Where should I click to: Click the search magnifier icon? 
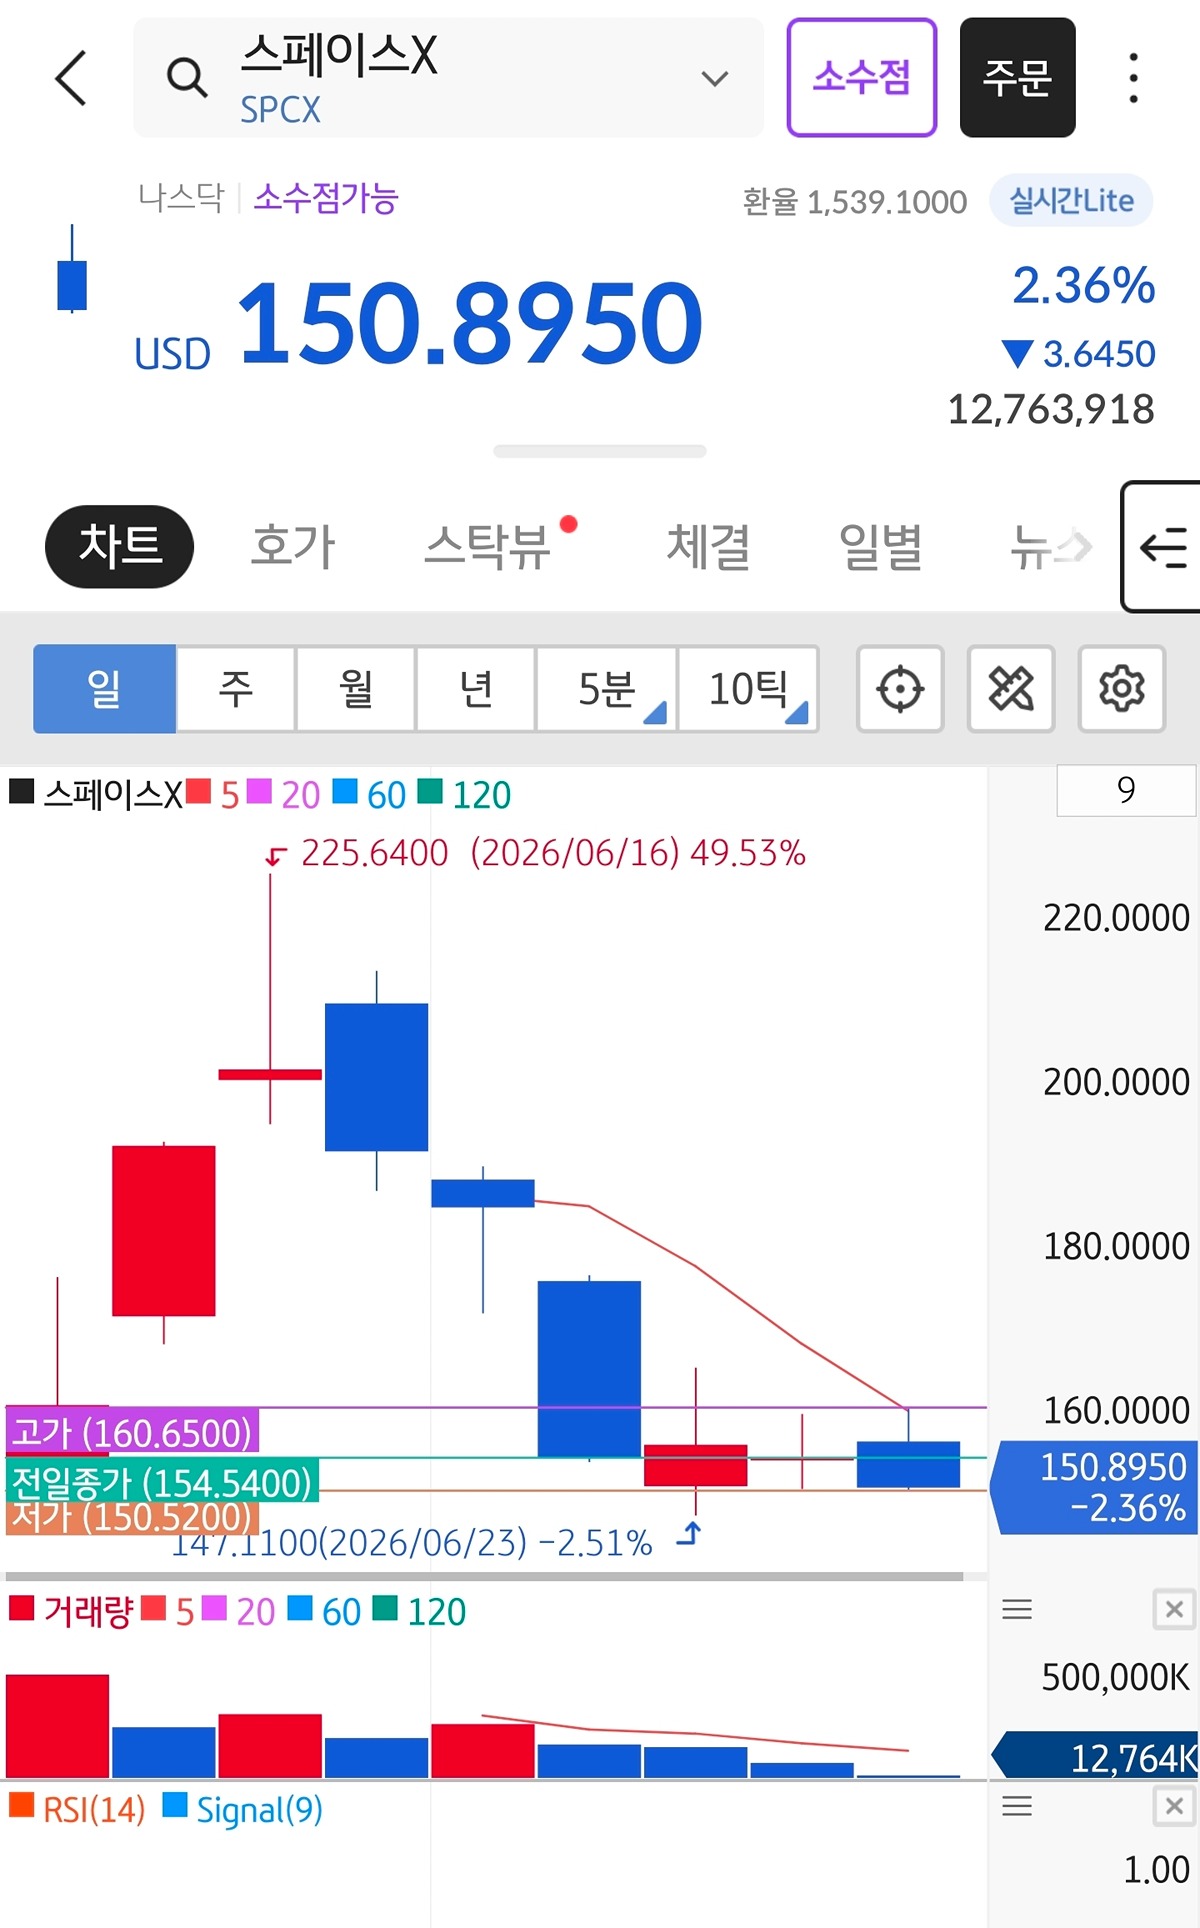[x=187, y=77]
